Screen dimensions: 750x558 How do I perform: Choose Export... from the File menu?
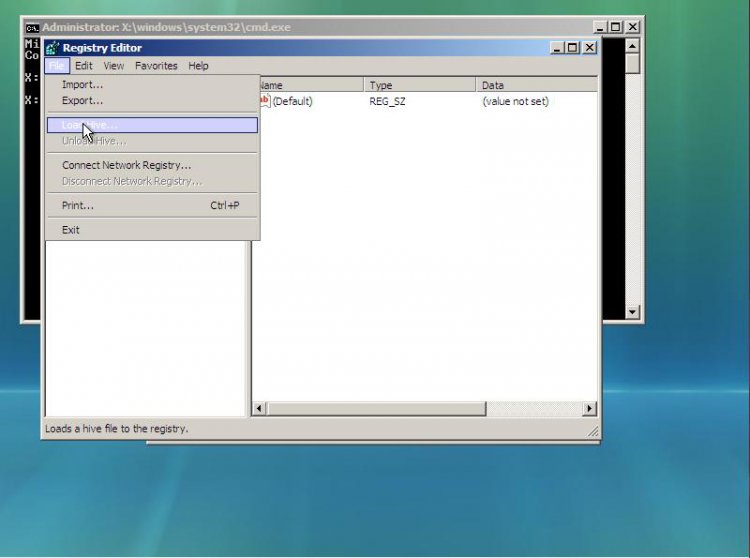click(x=152, y=101)
